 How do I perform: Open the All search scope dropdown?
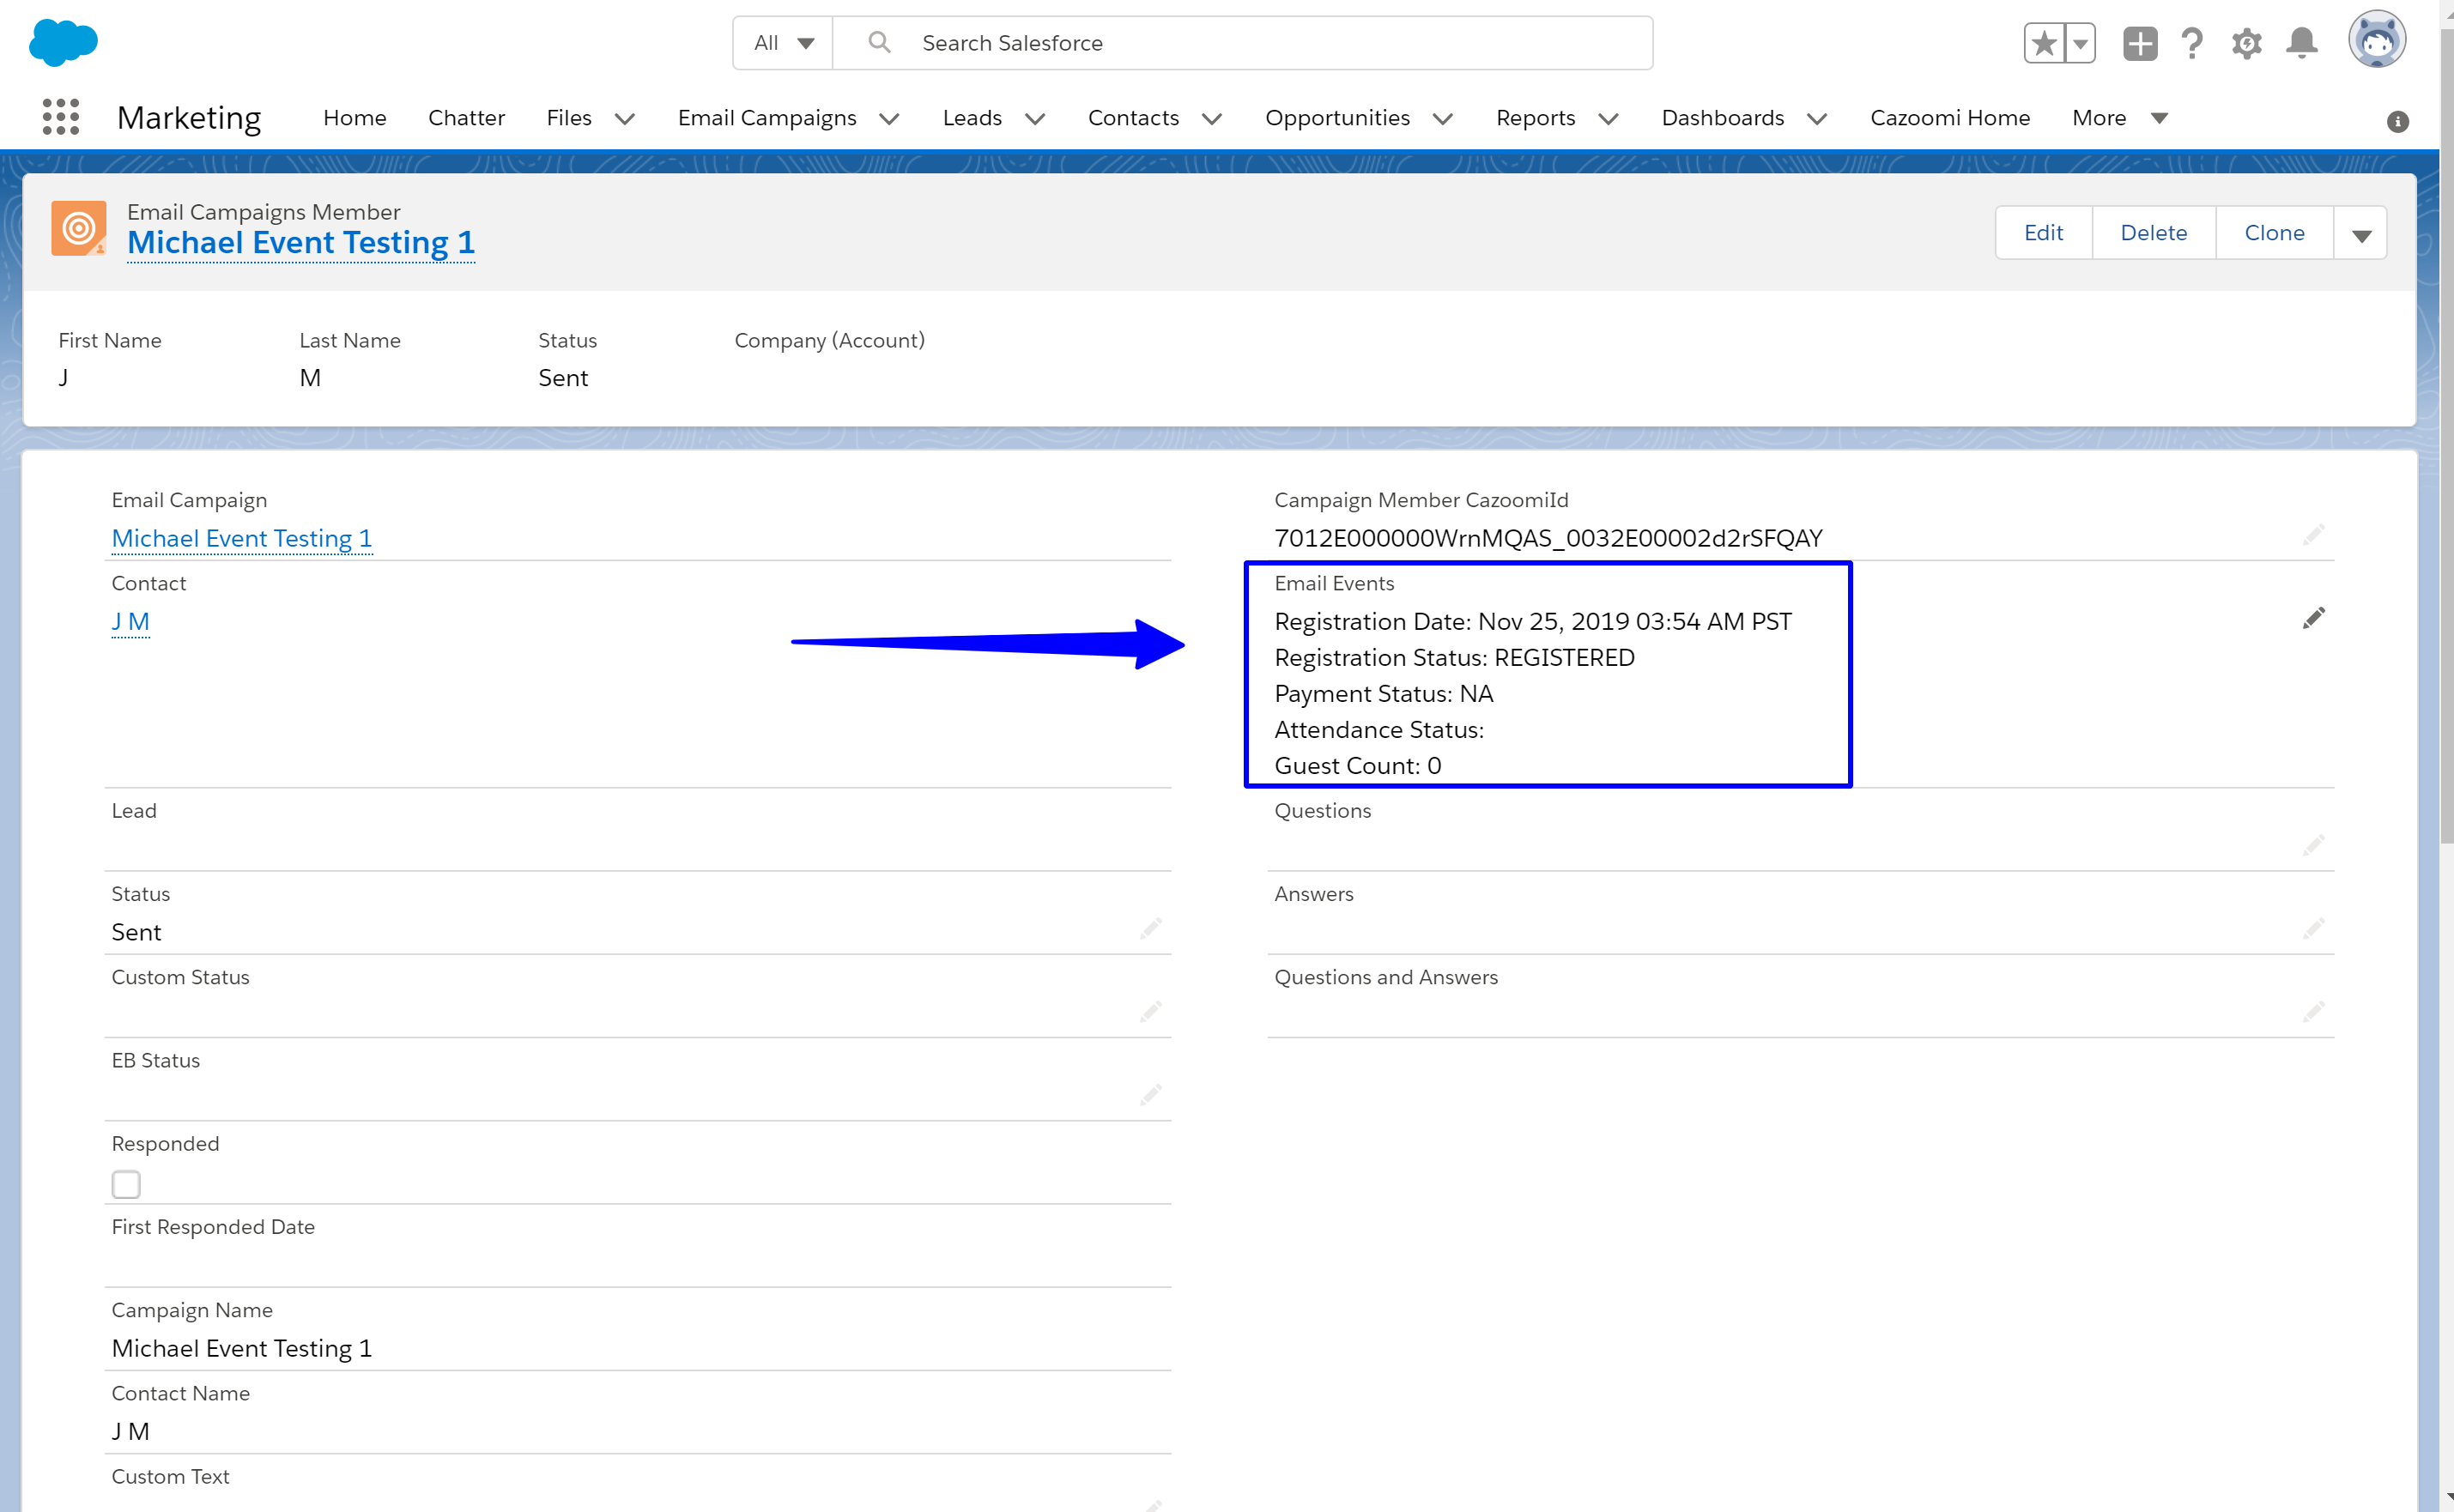point(783,43)
